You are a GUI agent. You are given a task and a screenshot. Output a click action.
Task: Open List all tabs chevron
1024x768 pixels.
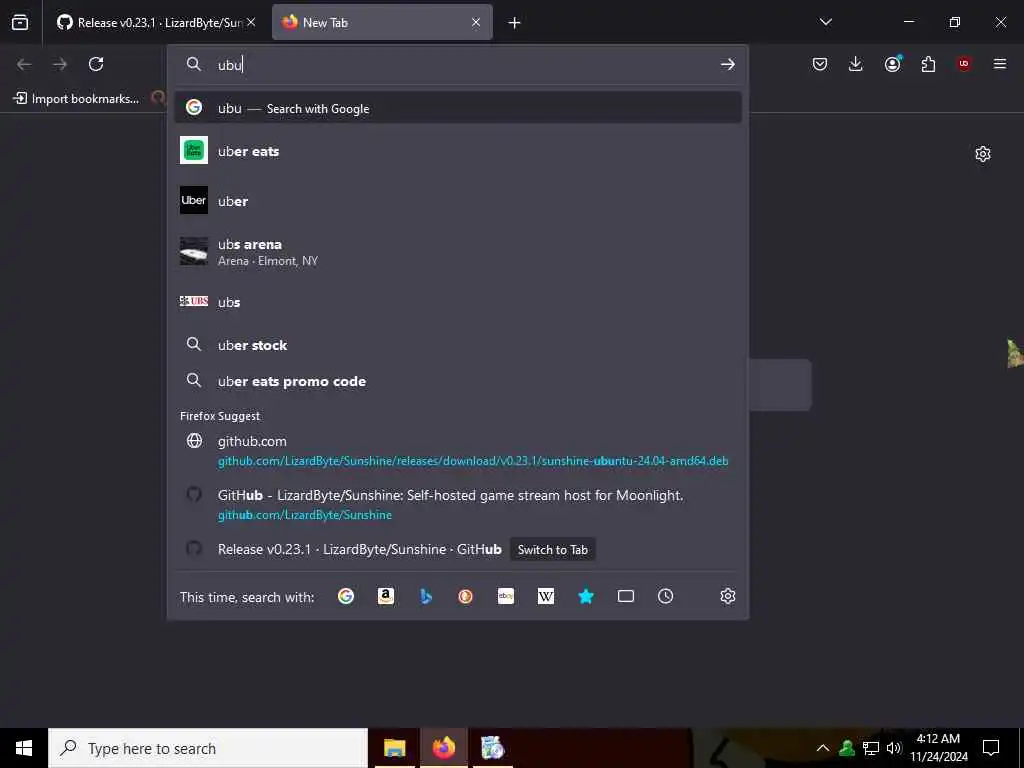click(825, 22)
